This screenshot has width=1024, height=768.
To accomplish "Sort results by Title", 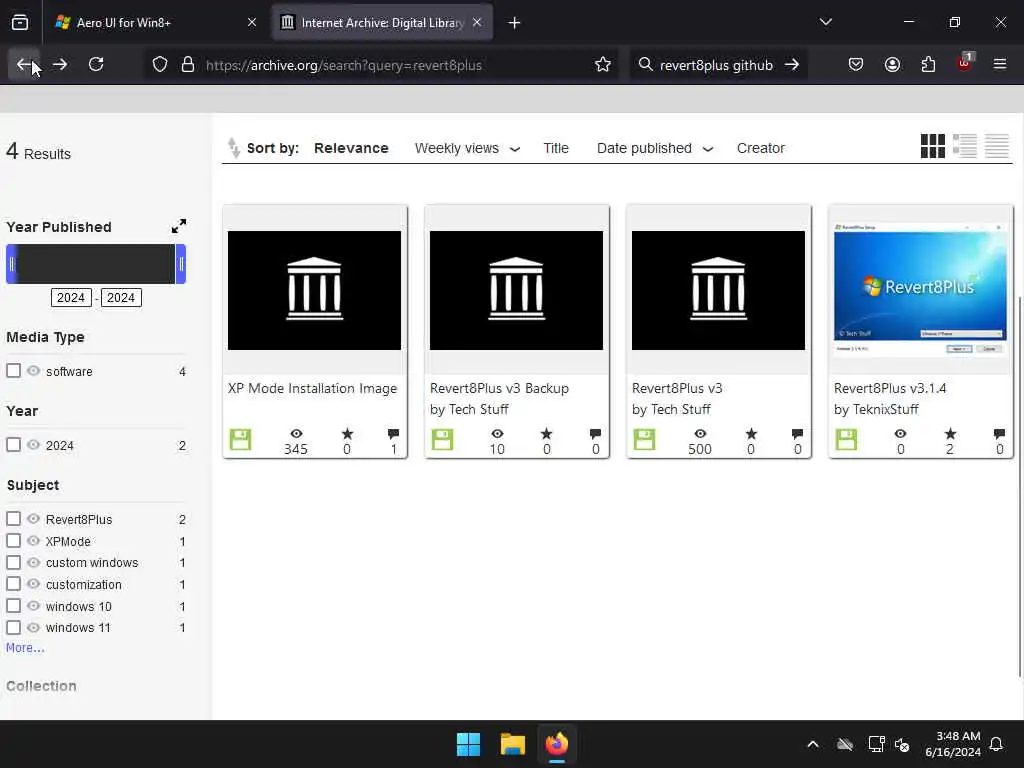I will [556, 148].
